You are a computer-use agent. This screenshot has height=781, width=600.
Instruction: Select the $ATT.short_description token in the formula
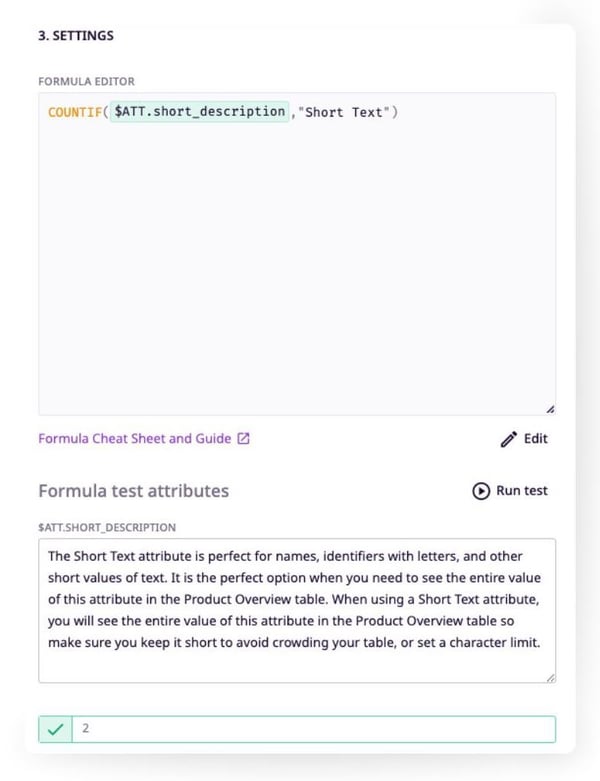199,111
